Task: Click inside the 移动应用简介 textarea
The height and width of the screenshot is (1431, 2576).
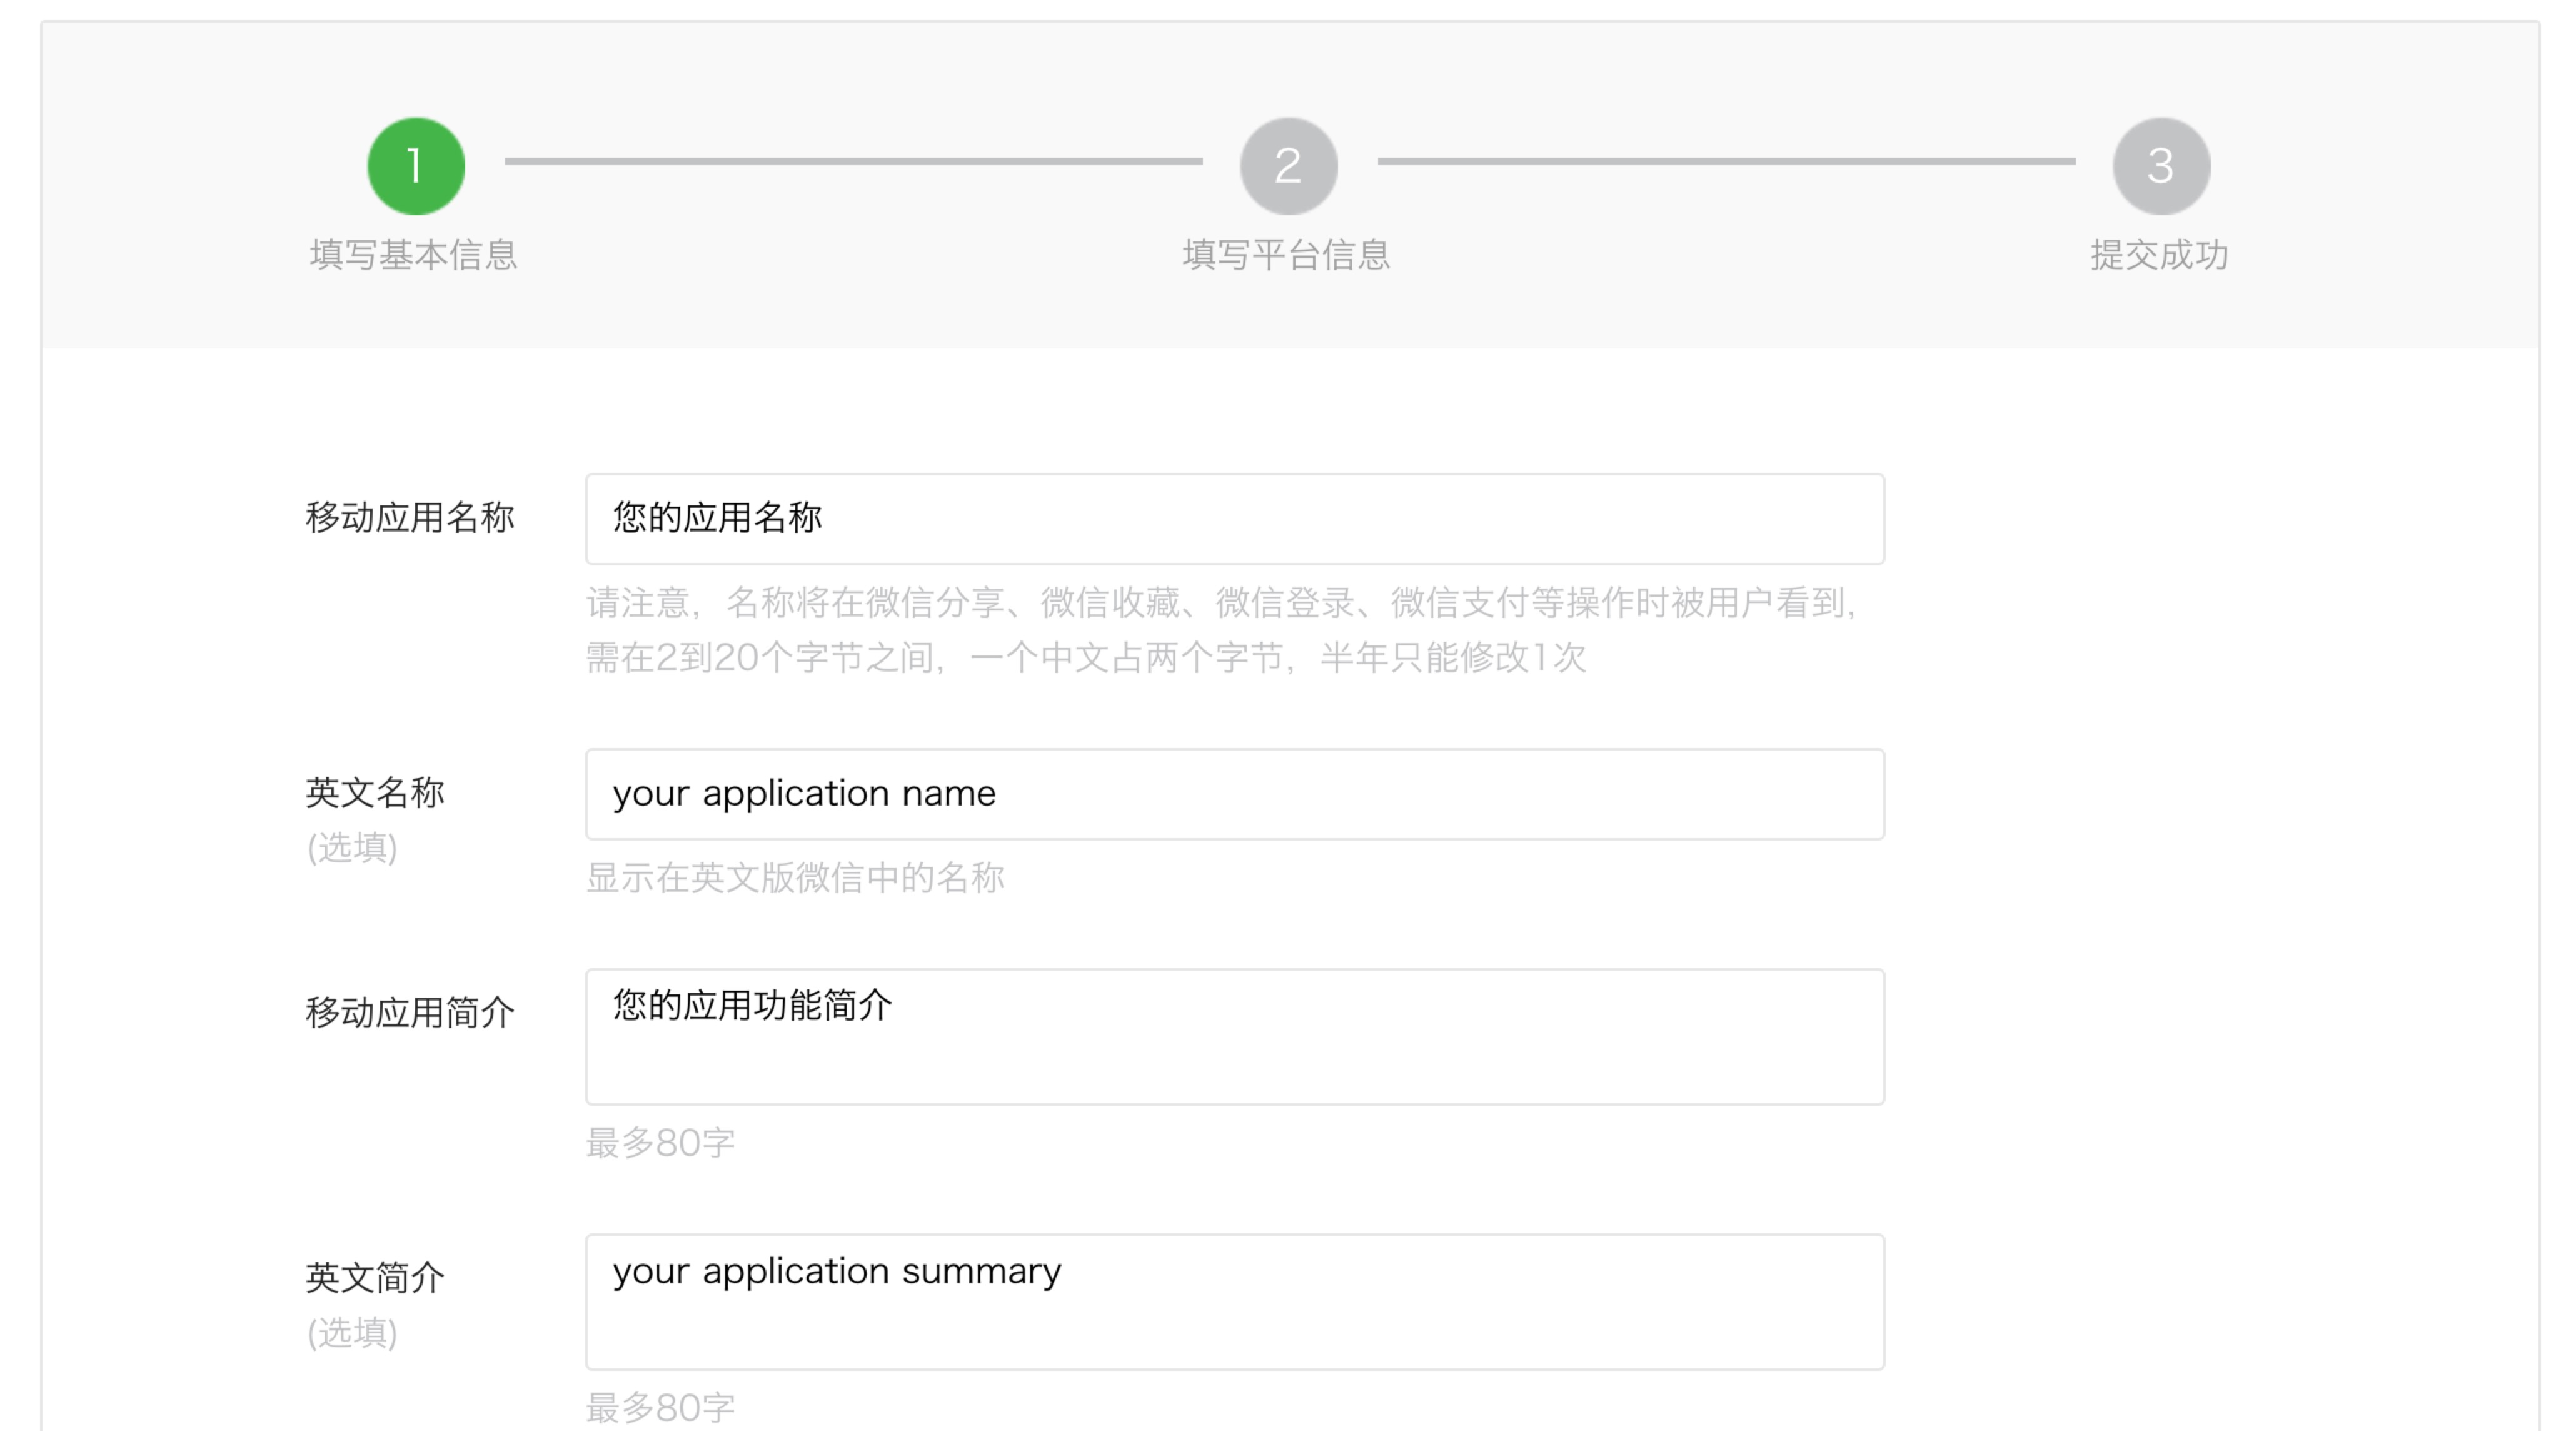Action: 1234,1036
